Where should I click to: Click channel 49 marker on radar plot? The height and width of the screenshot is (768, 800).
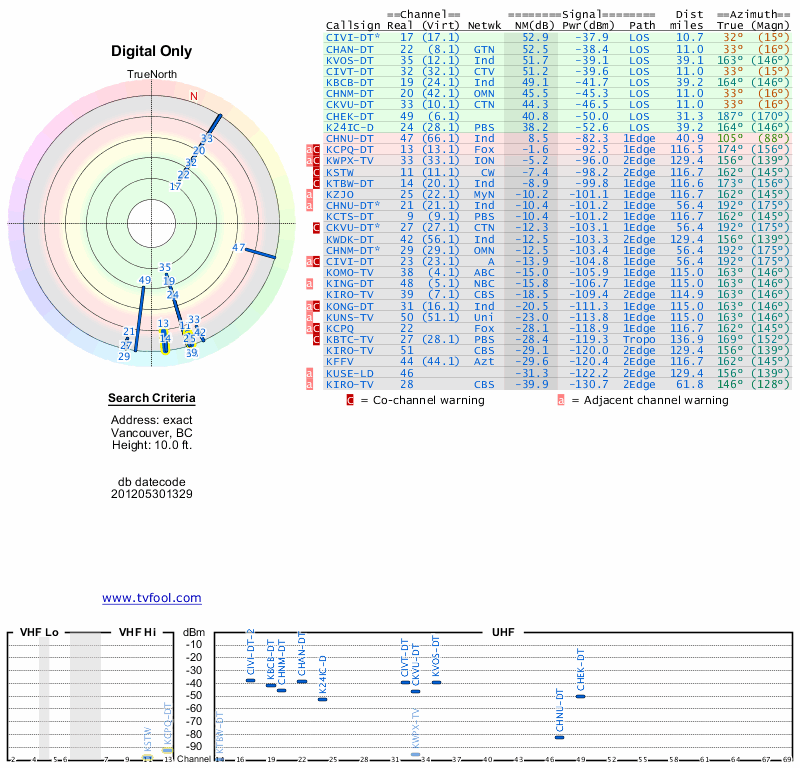pos(145,280)
